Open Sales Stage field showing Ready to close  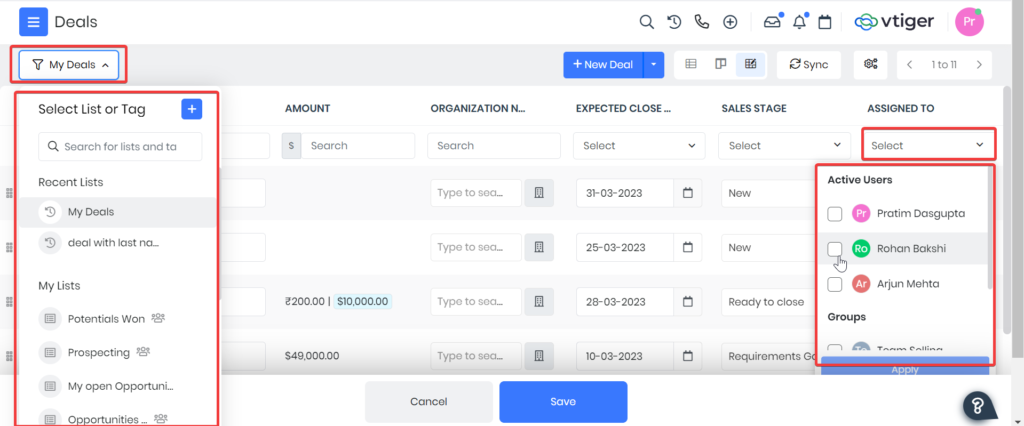pos(768,302)
